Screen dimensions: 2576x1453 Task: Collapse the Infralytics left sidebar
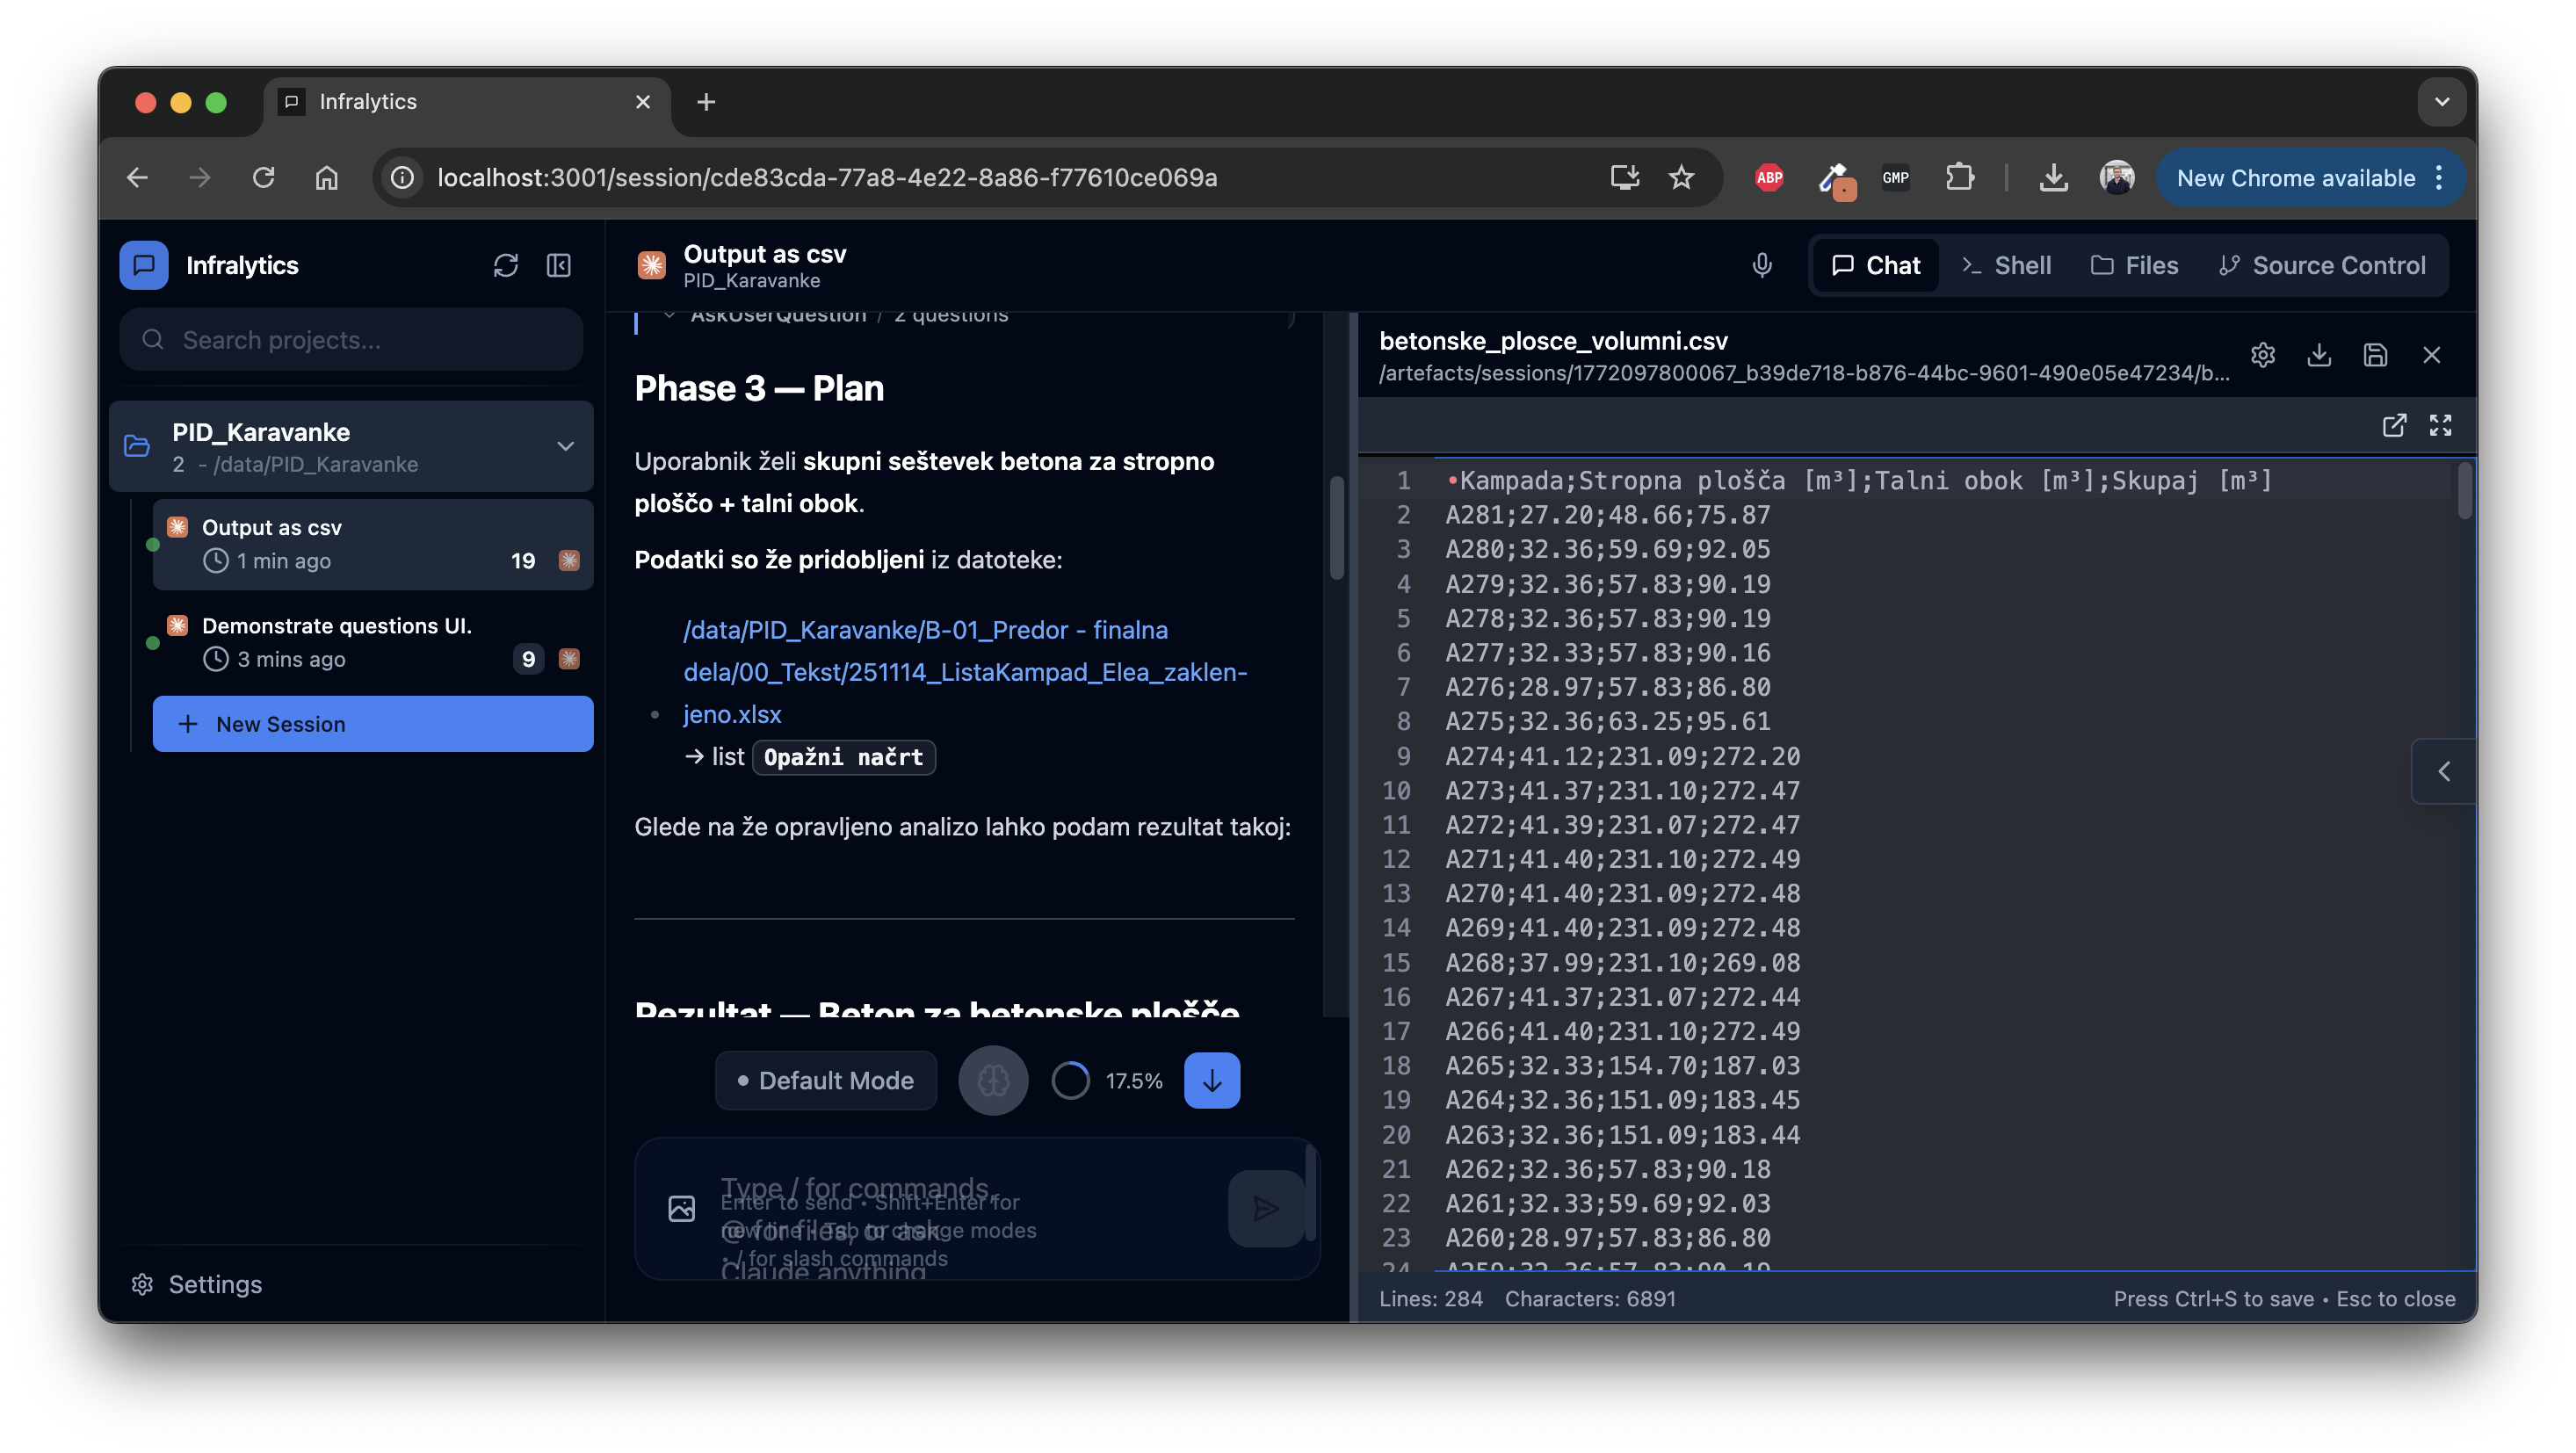coord(558,265)
